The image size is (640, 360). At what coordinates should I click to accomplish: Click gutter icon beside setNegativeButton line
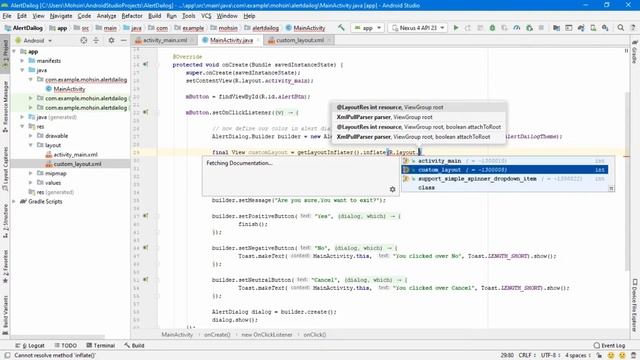click(x=146, y=248)
